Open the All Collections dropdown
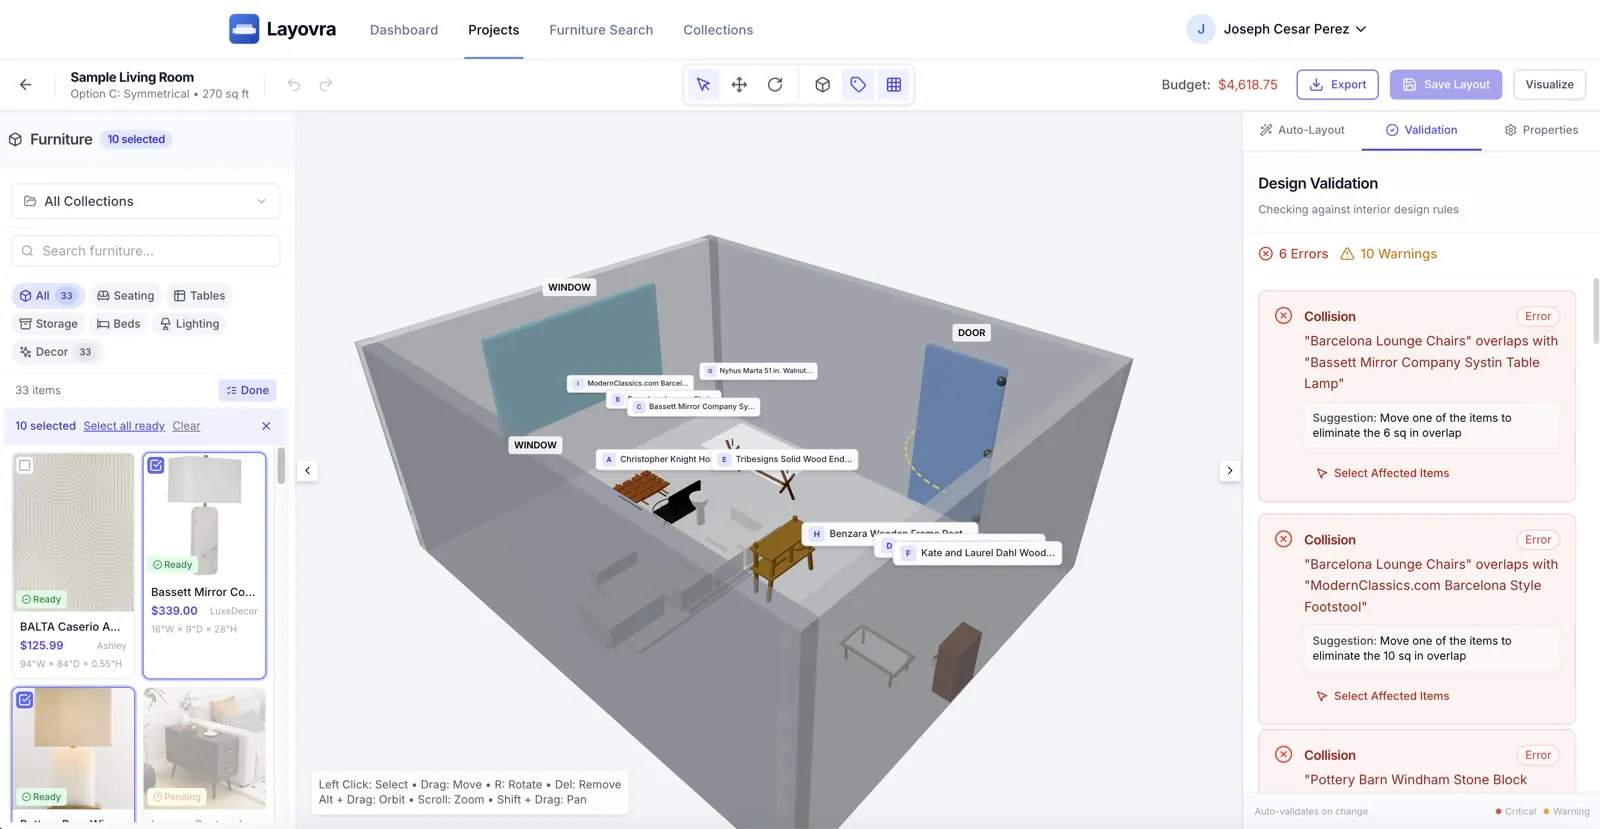 point(146,201)
